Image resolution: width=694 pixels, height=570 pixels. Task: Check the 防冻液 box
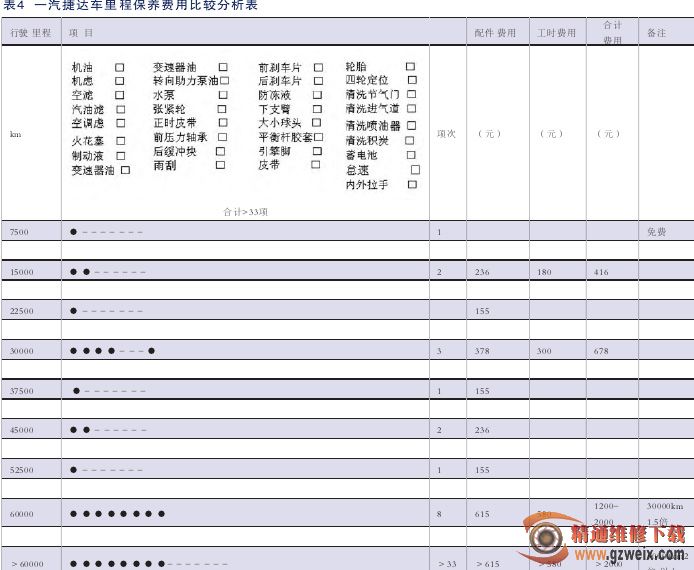[x=317, y=95]
